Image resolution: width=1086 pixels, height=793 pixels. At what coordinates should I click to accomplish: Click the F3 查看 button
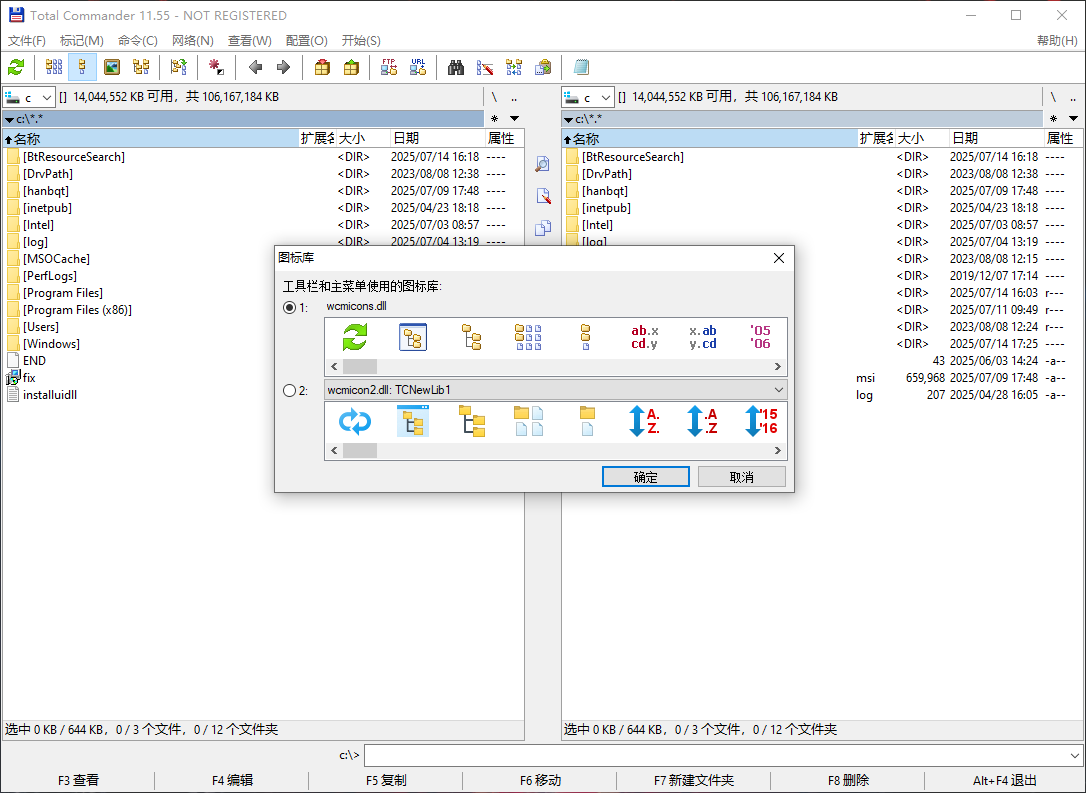click(x=78, y=781)
